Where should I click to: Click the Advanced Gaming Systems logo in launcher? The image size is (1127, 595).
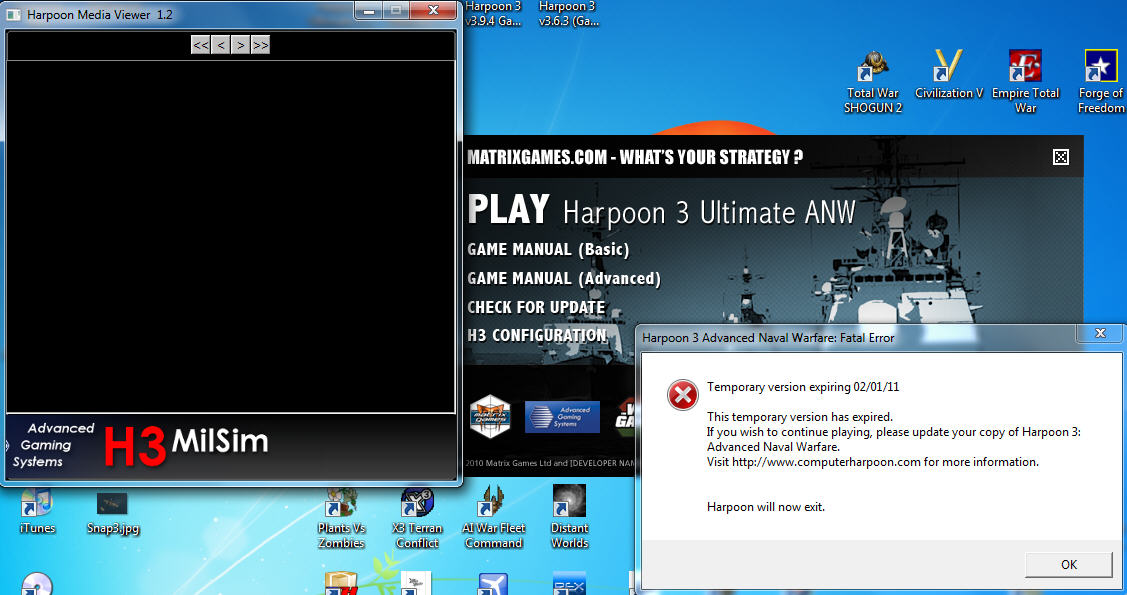(x=562, y=417)
